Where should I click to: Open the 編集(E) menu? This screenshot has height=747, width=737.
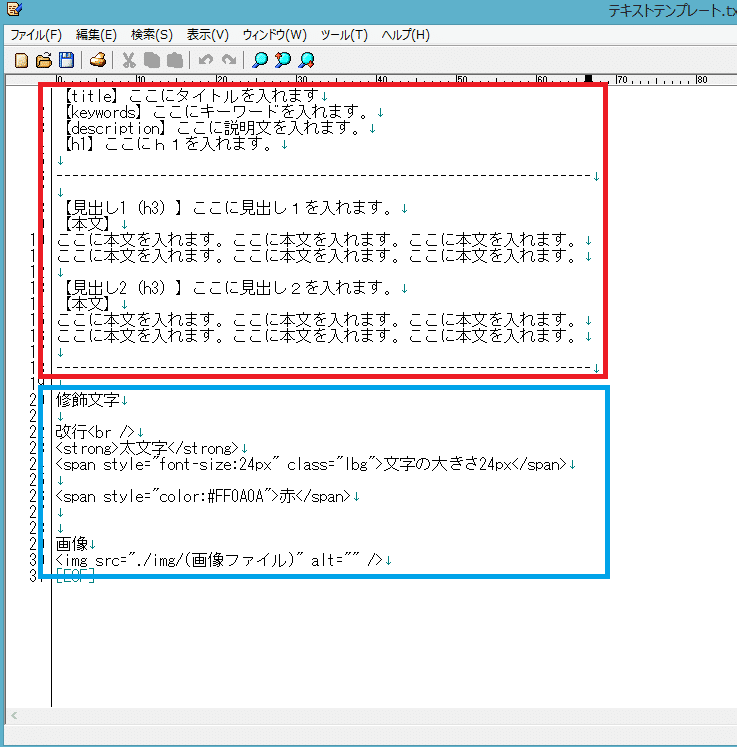96,35
